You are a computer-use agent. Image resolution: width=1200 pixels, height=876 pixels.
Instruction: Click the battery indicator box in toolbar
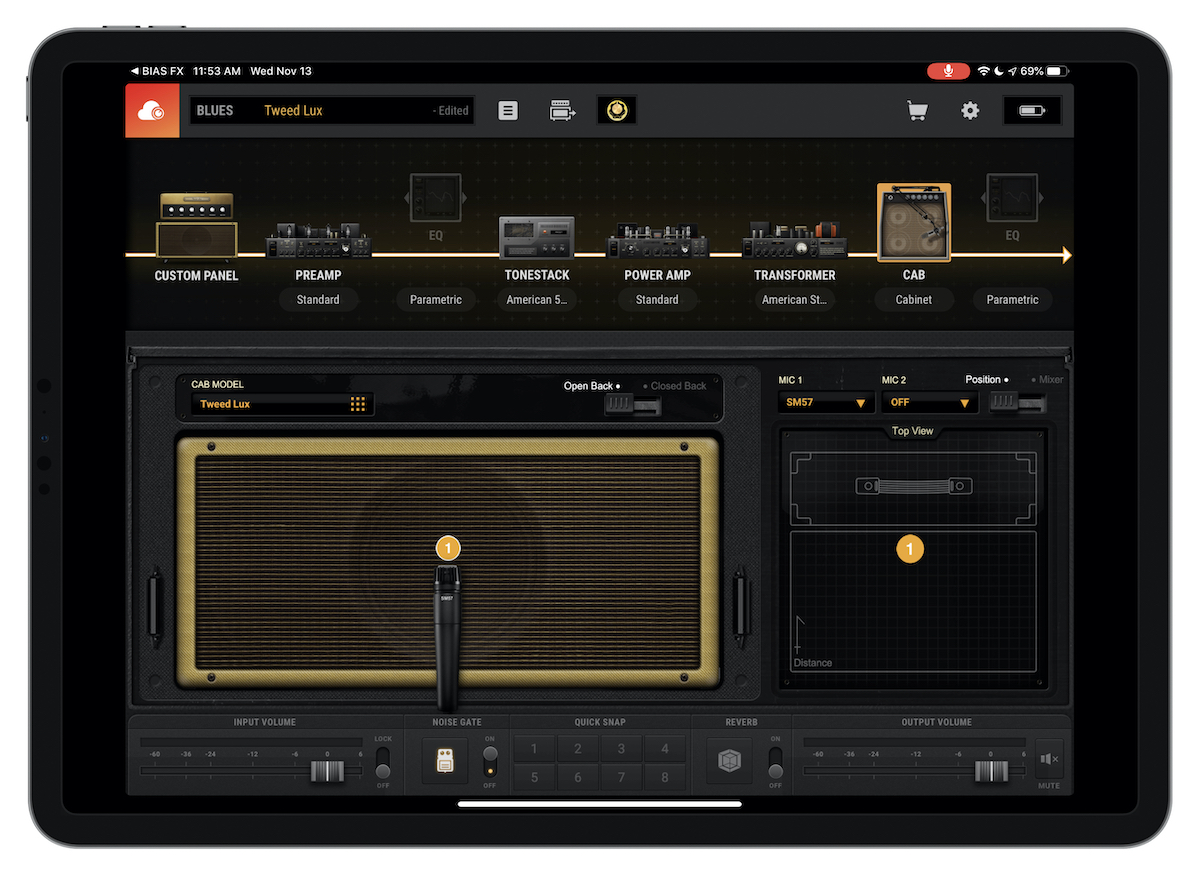point(1032,111)
